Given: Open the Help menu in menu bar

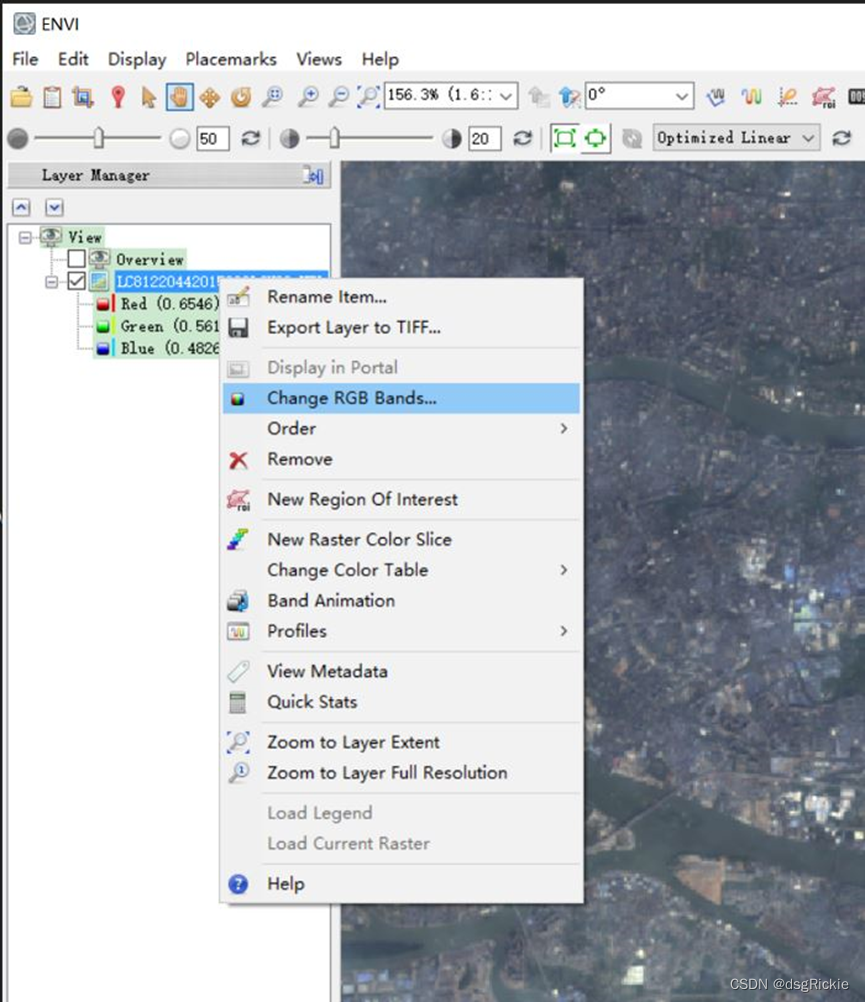Looking at the screenshot, I should tap(380, 59).
